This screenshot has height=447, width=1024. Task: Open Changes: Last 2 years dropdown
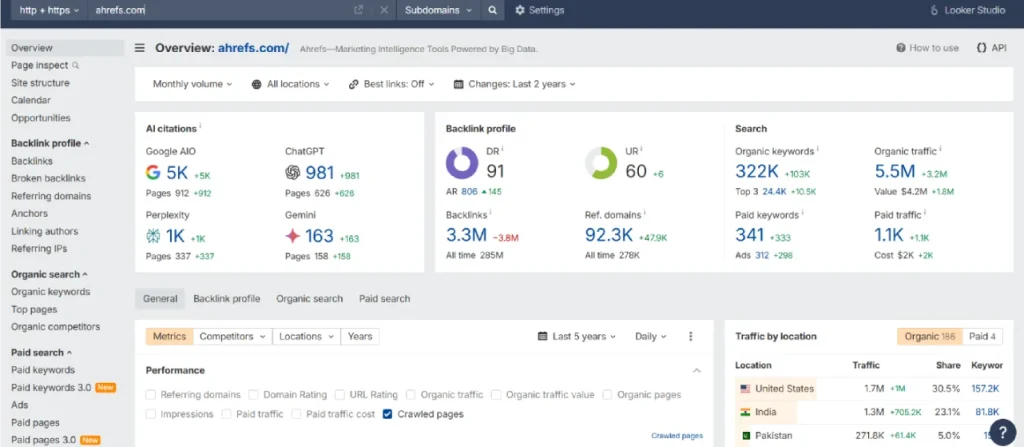coord(515,84)
